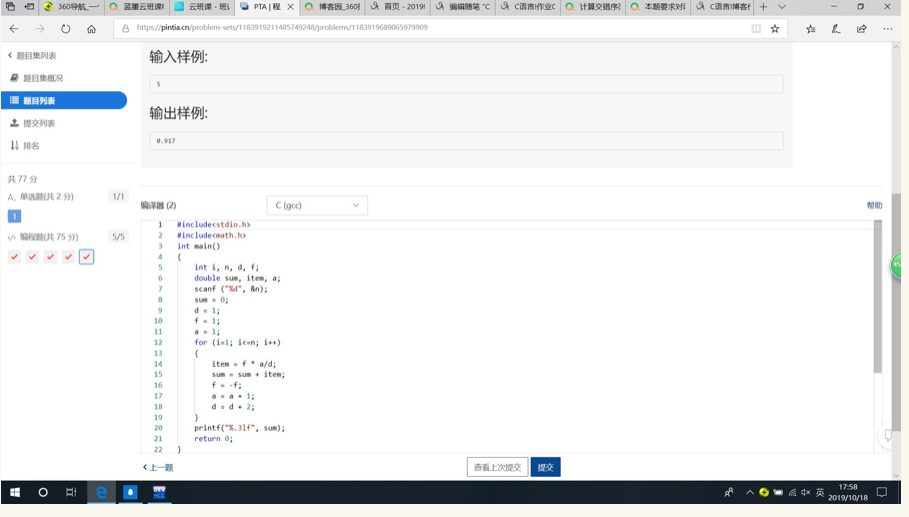Screen dimensions: 909x517
Task: Open 排名 in the sidebar
Action: pos(25,145)
